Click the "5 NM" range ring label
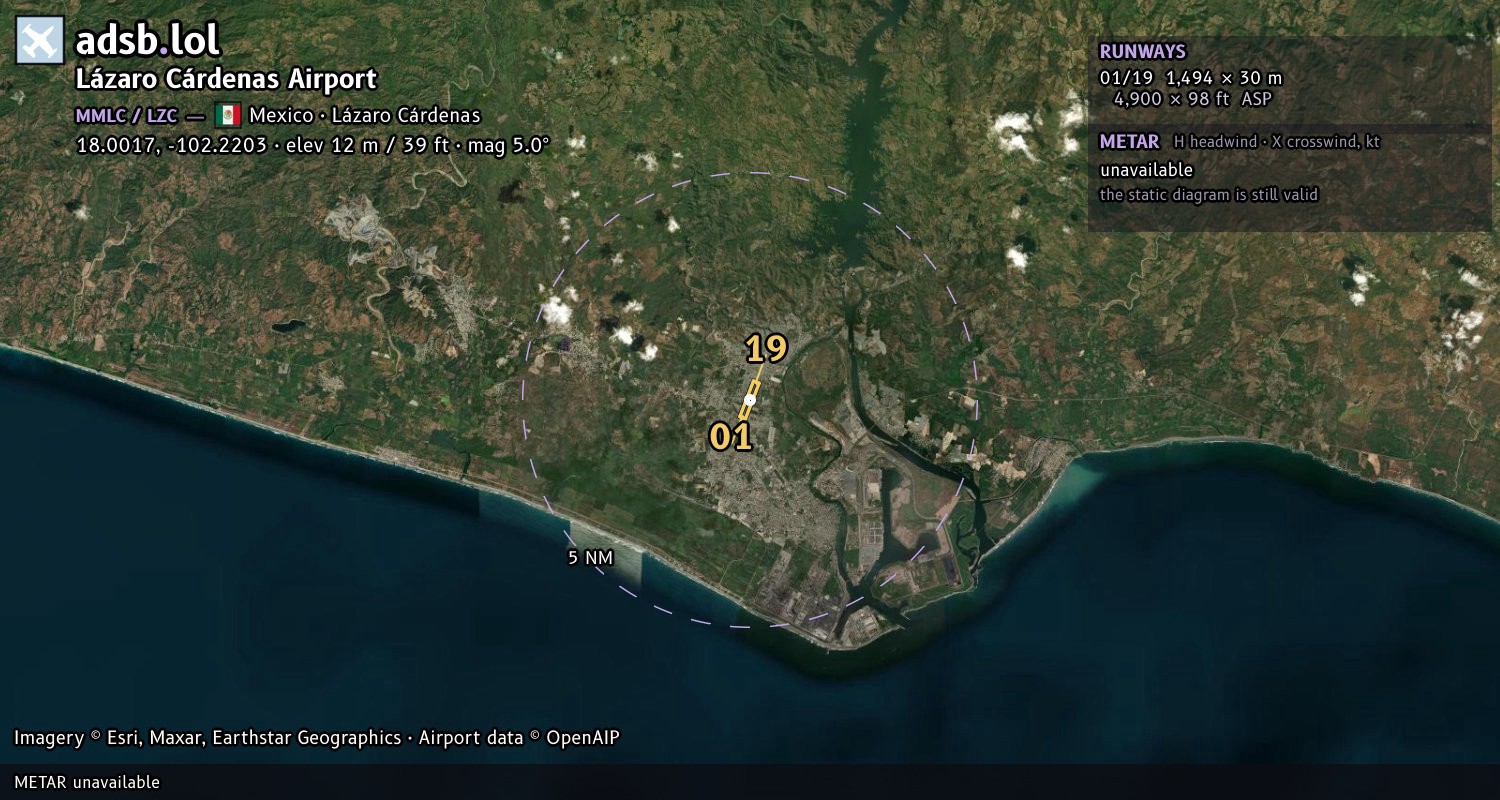Screen dimensions: 1500x800 coord(590,558)
